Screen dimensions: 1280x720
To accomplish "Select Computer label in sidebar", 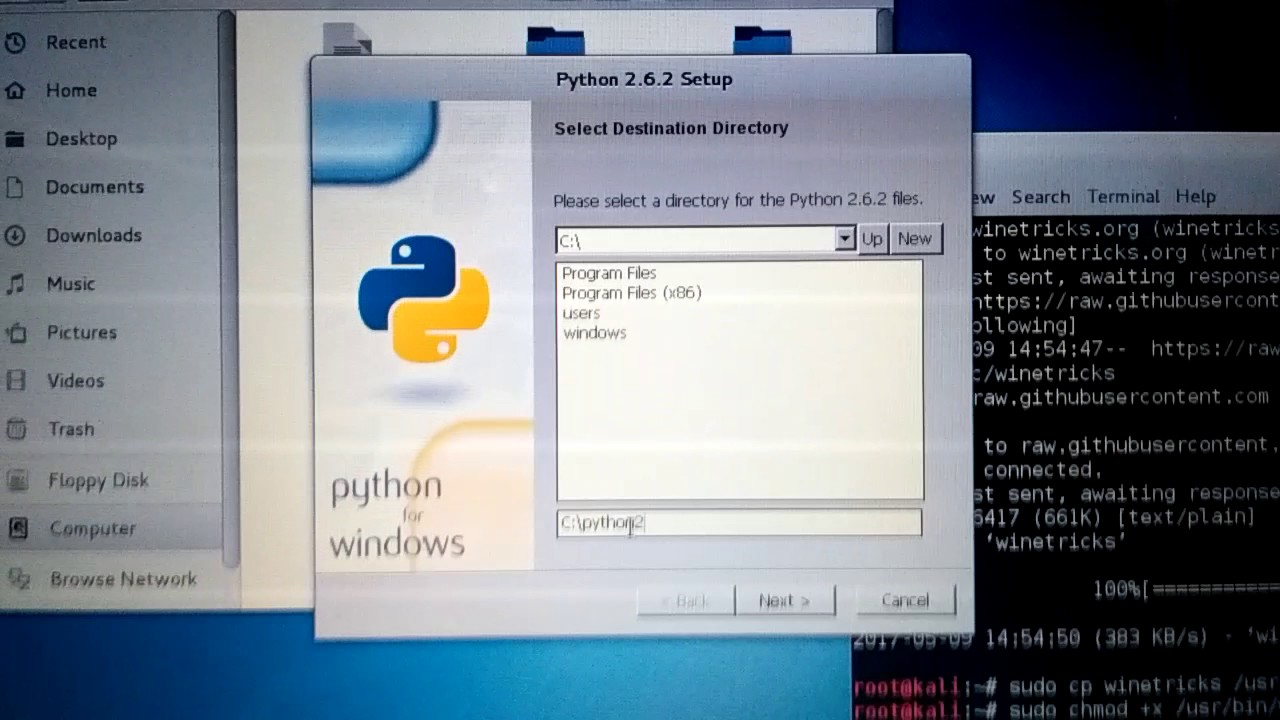I will (x=93, y=529).
